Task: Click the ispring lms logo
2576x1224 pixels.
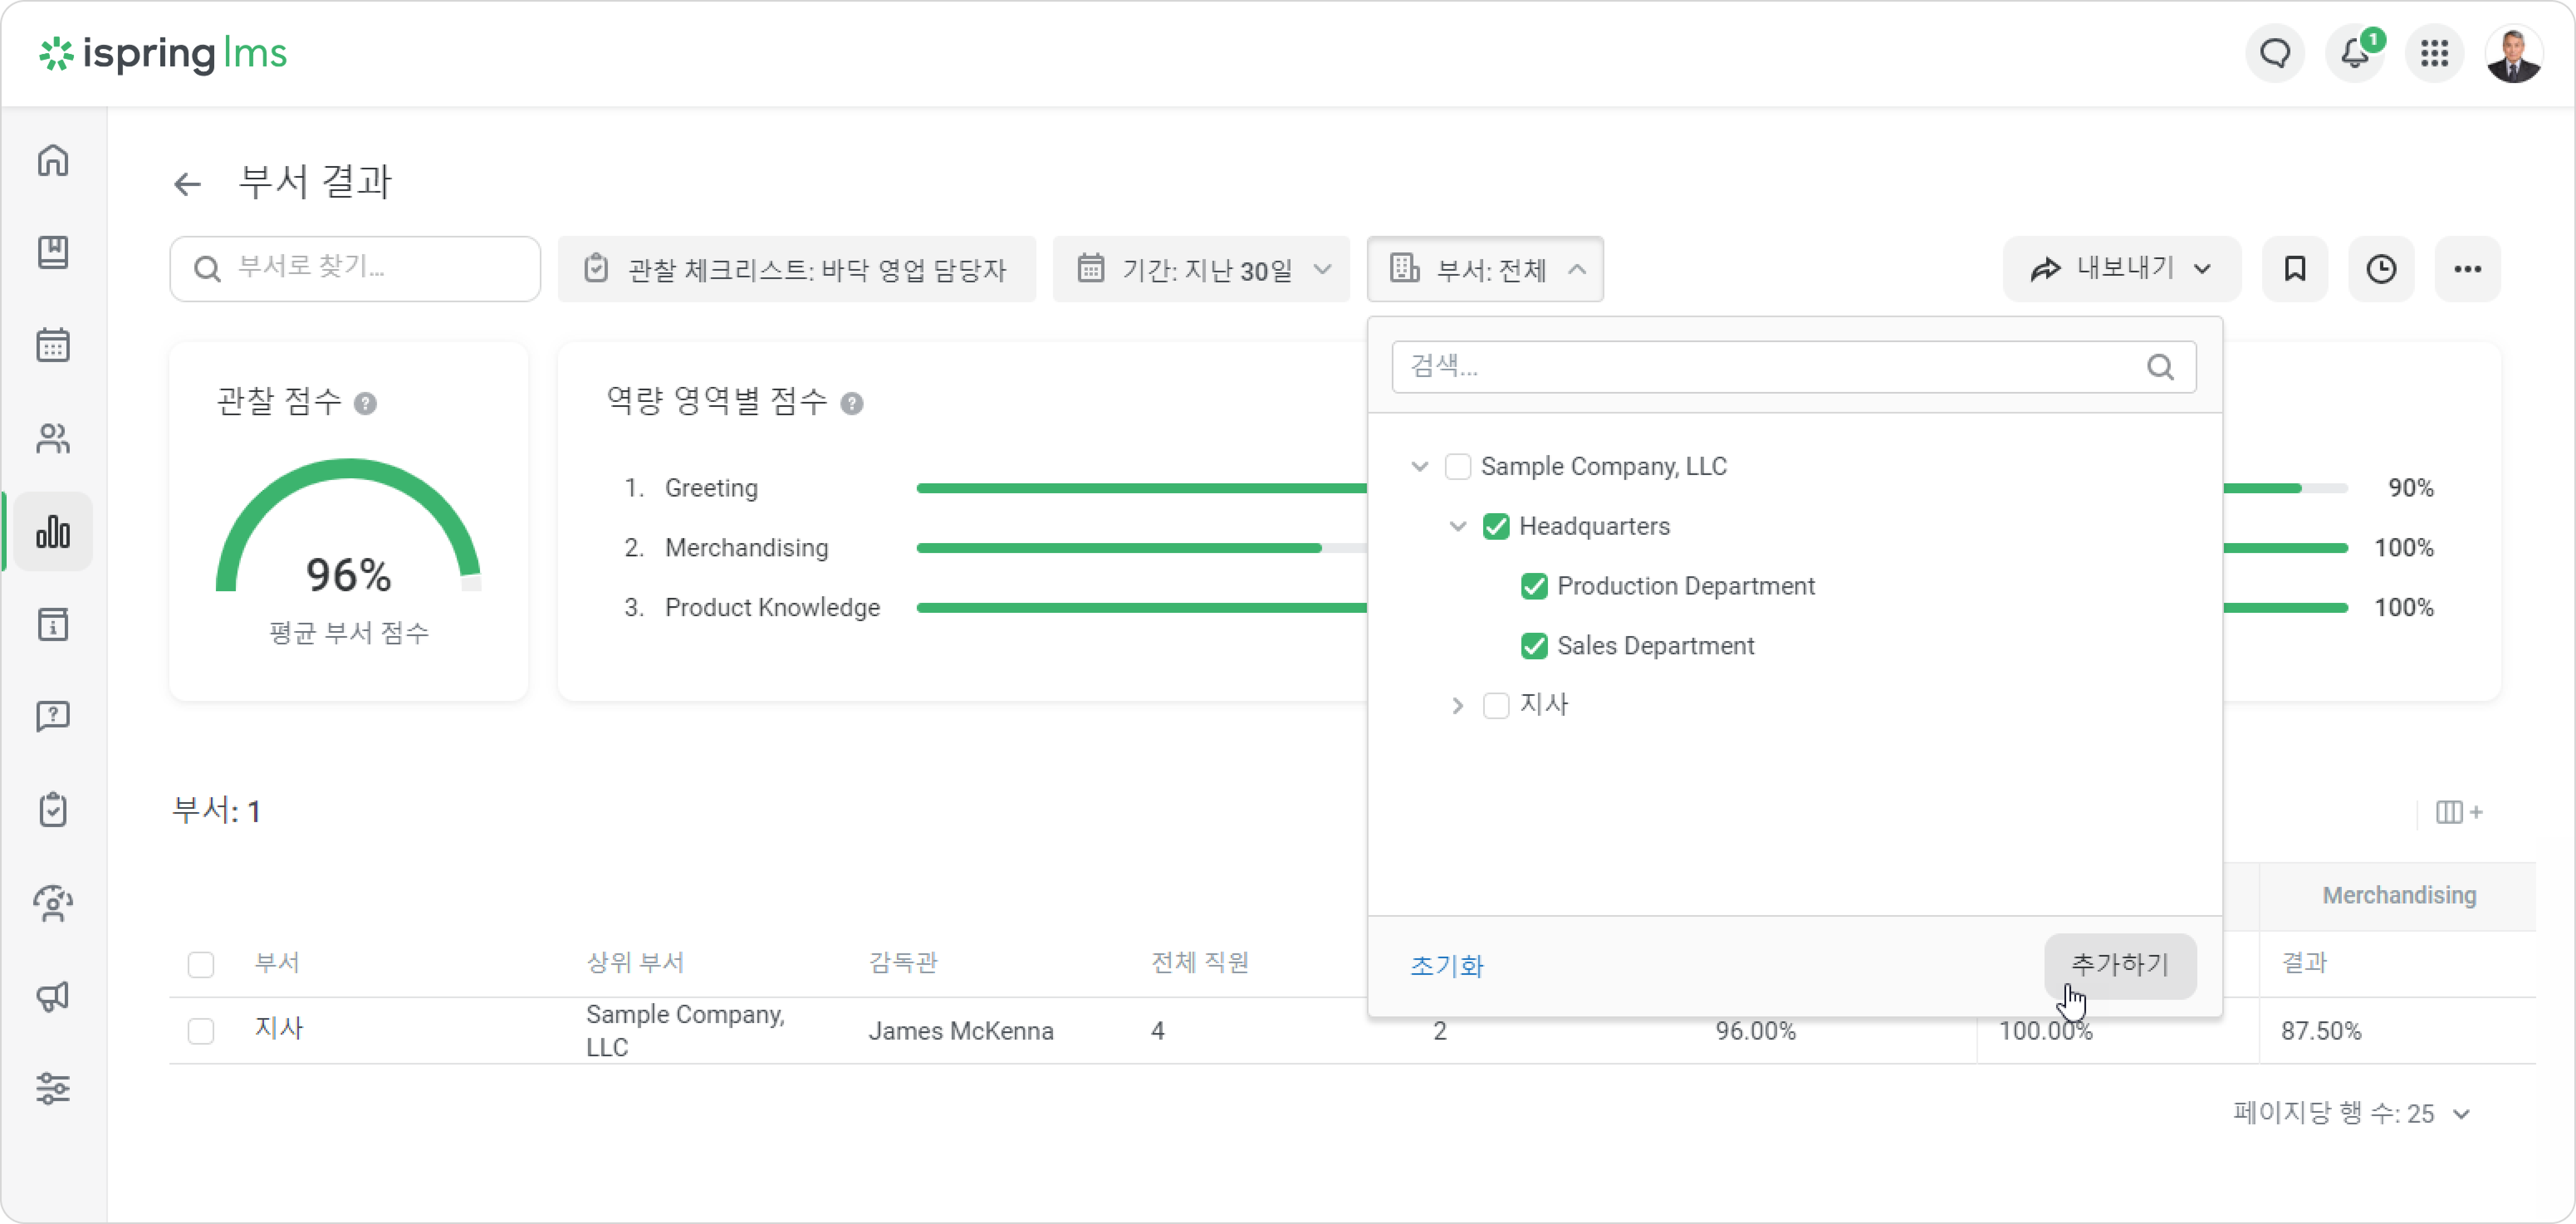Action: [x=163, y=53]
